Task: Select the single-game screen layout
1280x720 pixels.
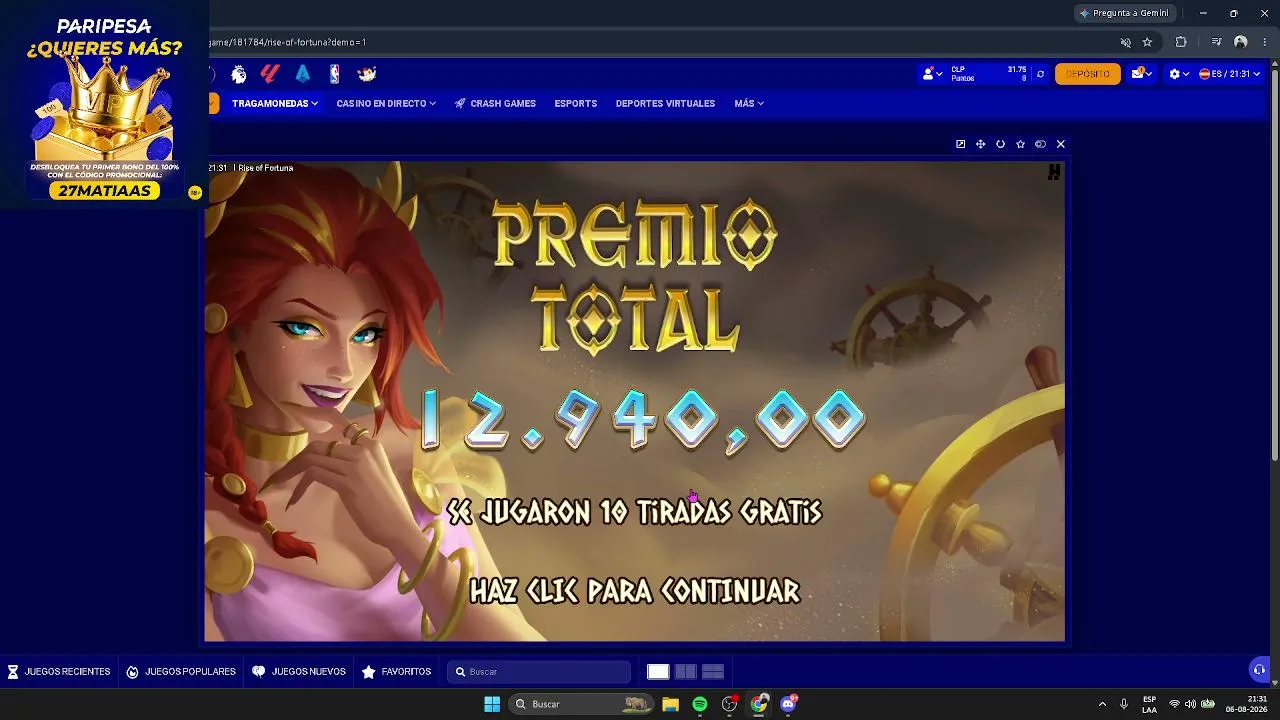Action: click(x=658, y=672)
